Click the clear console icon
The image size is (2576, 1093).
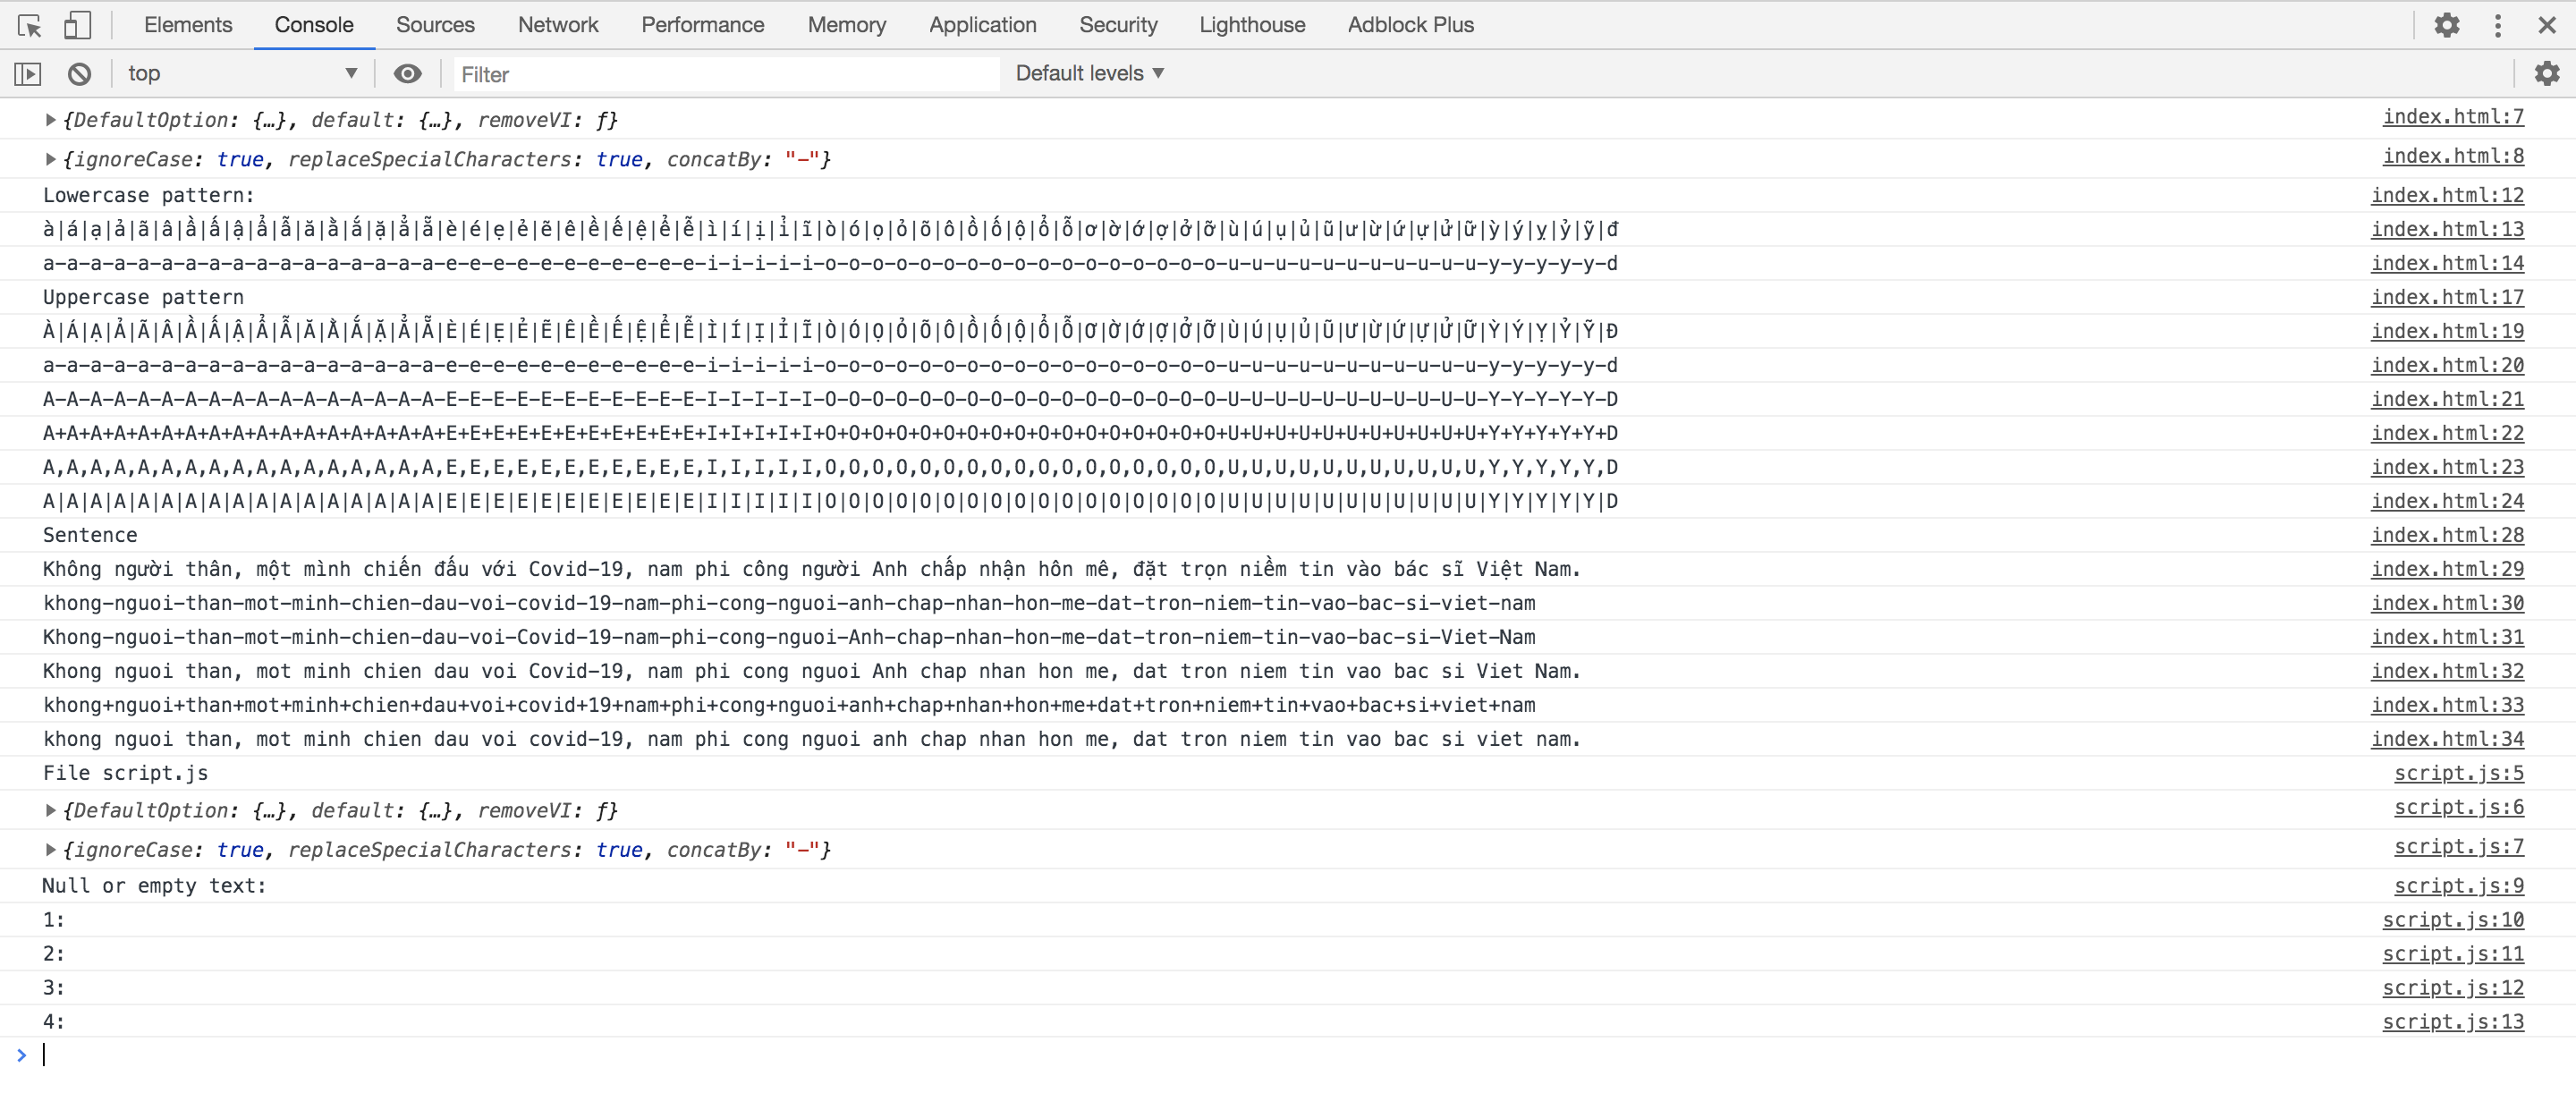coord(77,72)
